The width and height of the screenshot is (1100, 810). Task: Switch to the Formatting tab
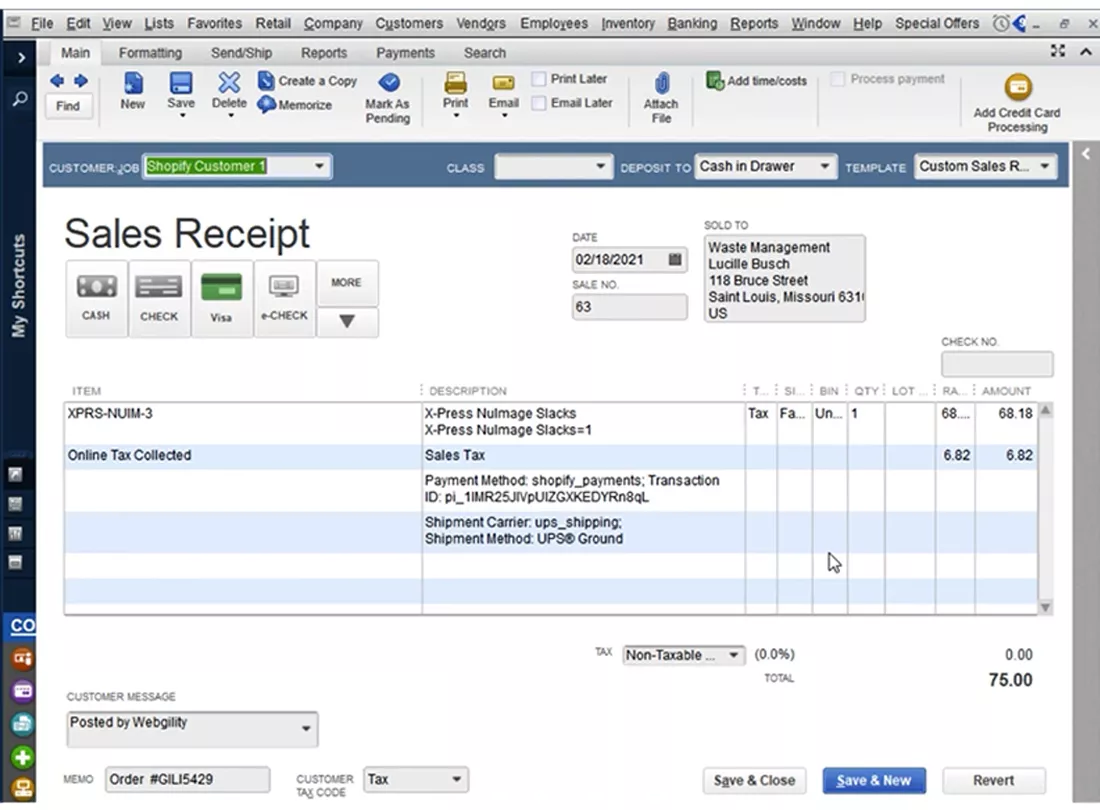(150, 53)
